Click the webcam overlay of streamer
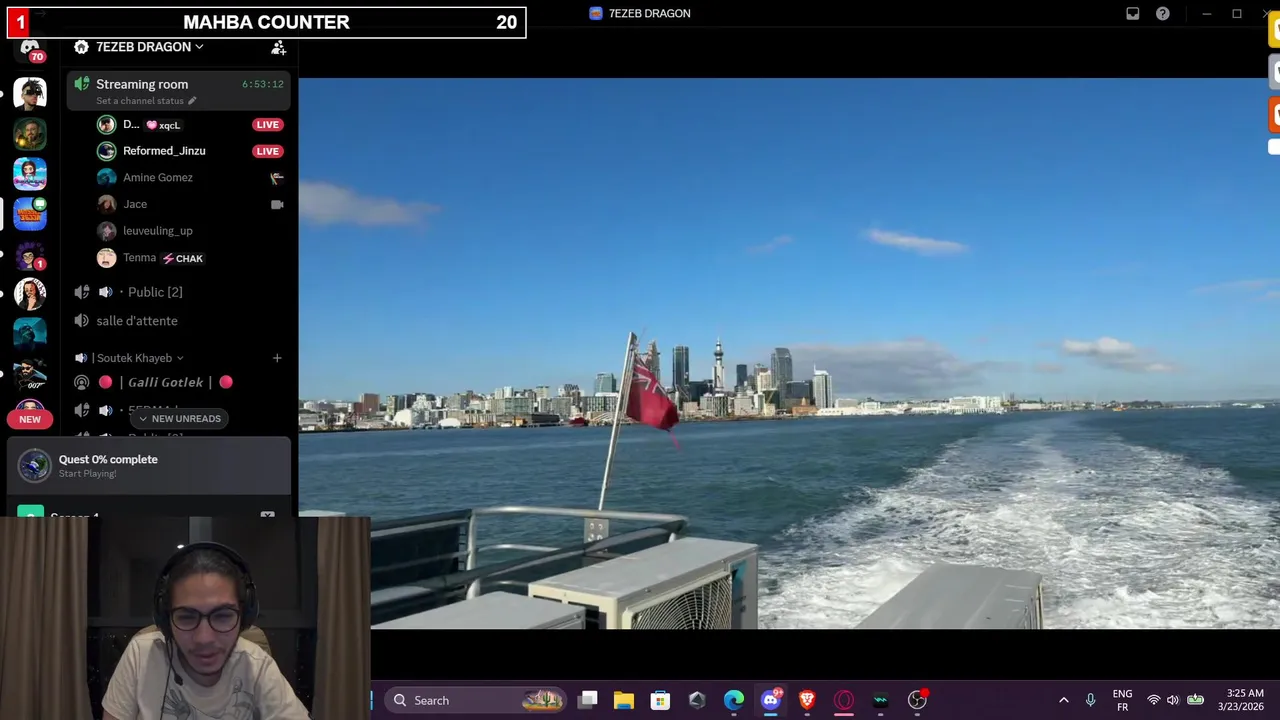1280x720 pixels. [185, 618]
